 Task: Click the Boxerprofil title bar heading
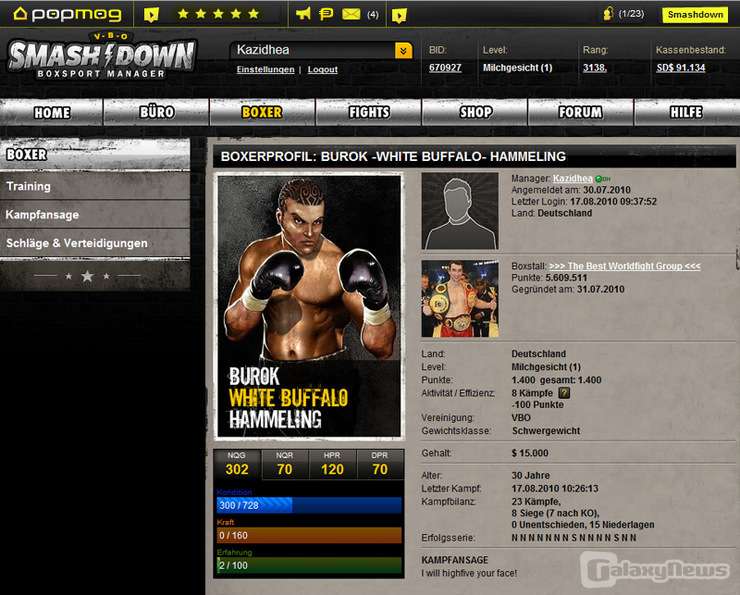(393, 157)
